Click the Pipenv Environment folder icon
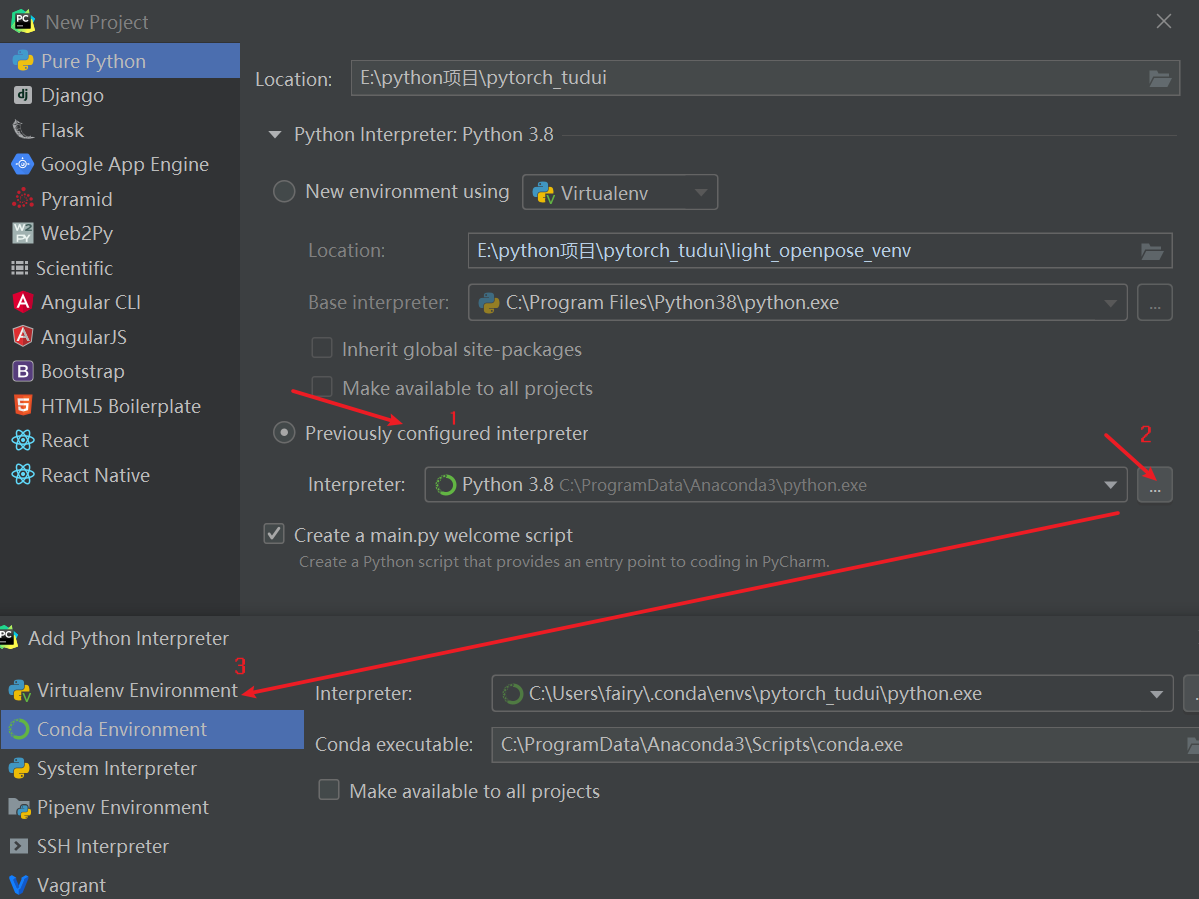The image size is (1199, 899). point(18,807)
